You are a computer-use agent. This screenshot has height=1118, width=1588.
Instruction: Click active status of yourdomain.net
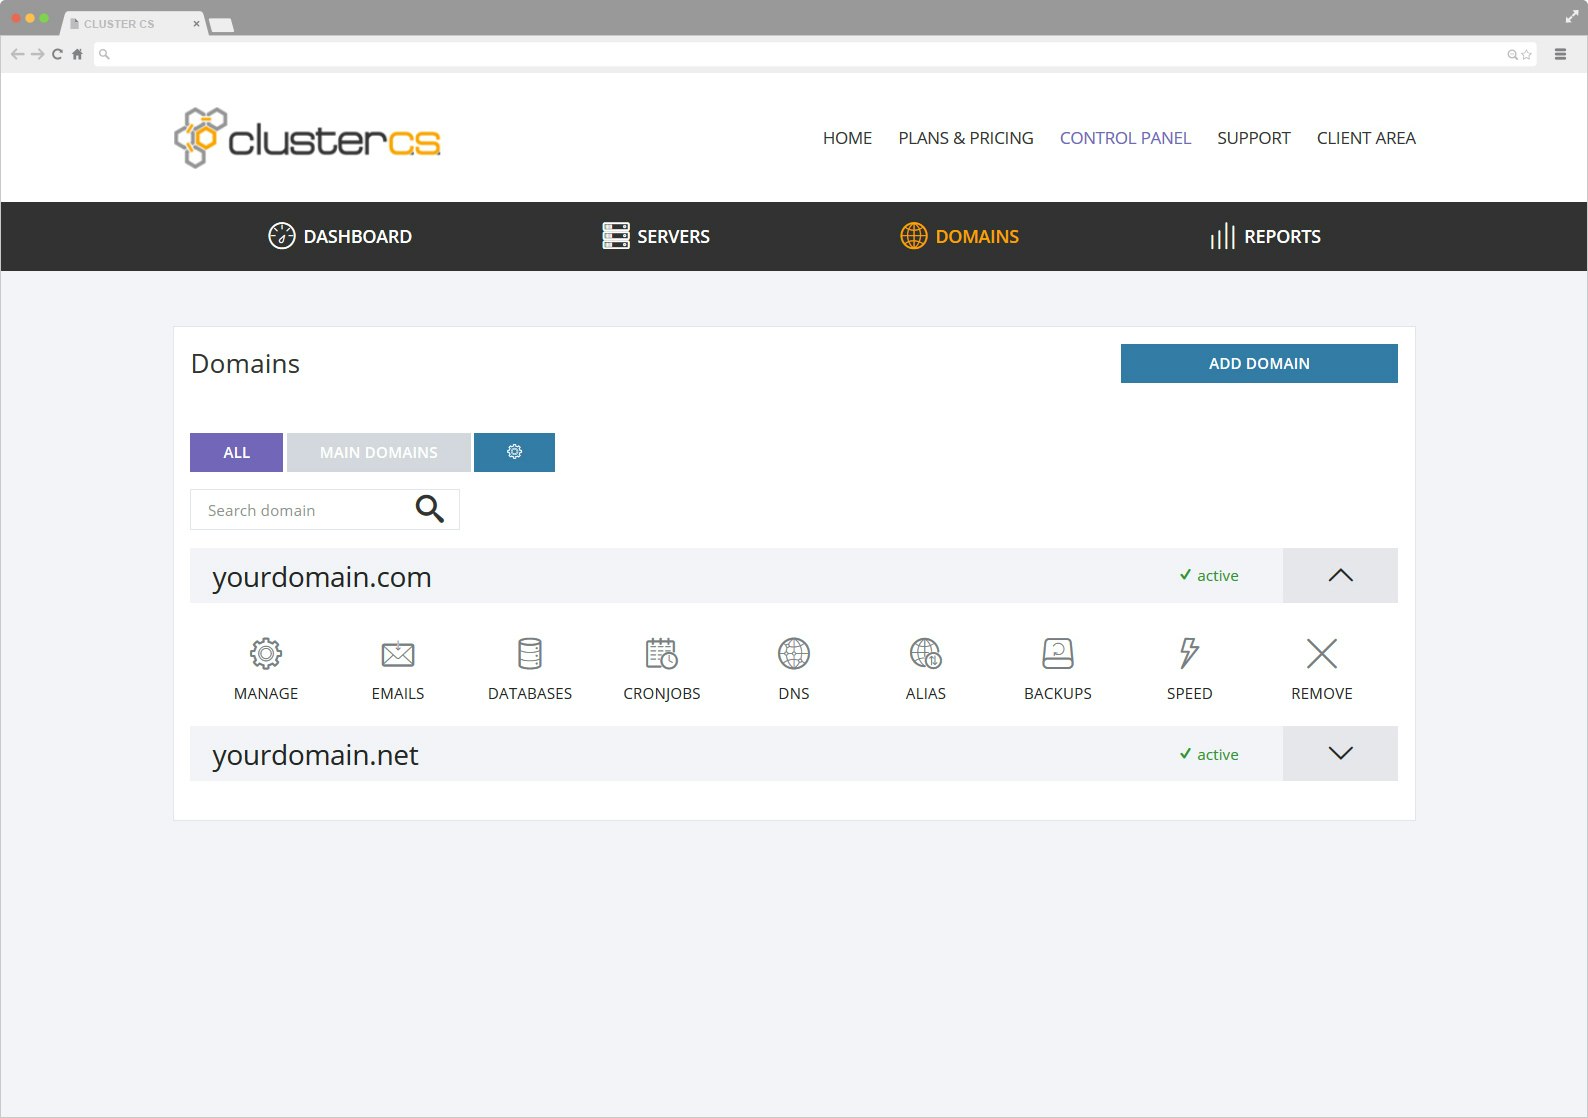coord(1208,754)
